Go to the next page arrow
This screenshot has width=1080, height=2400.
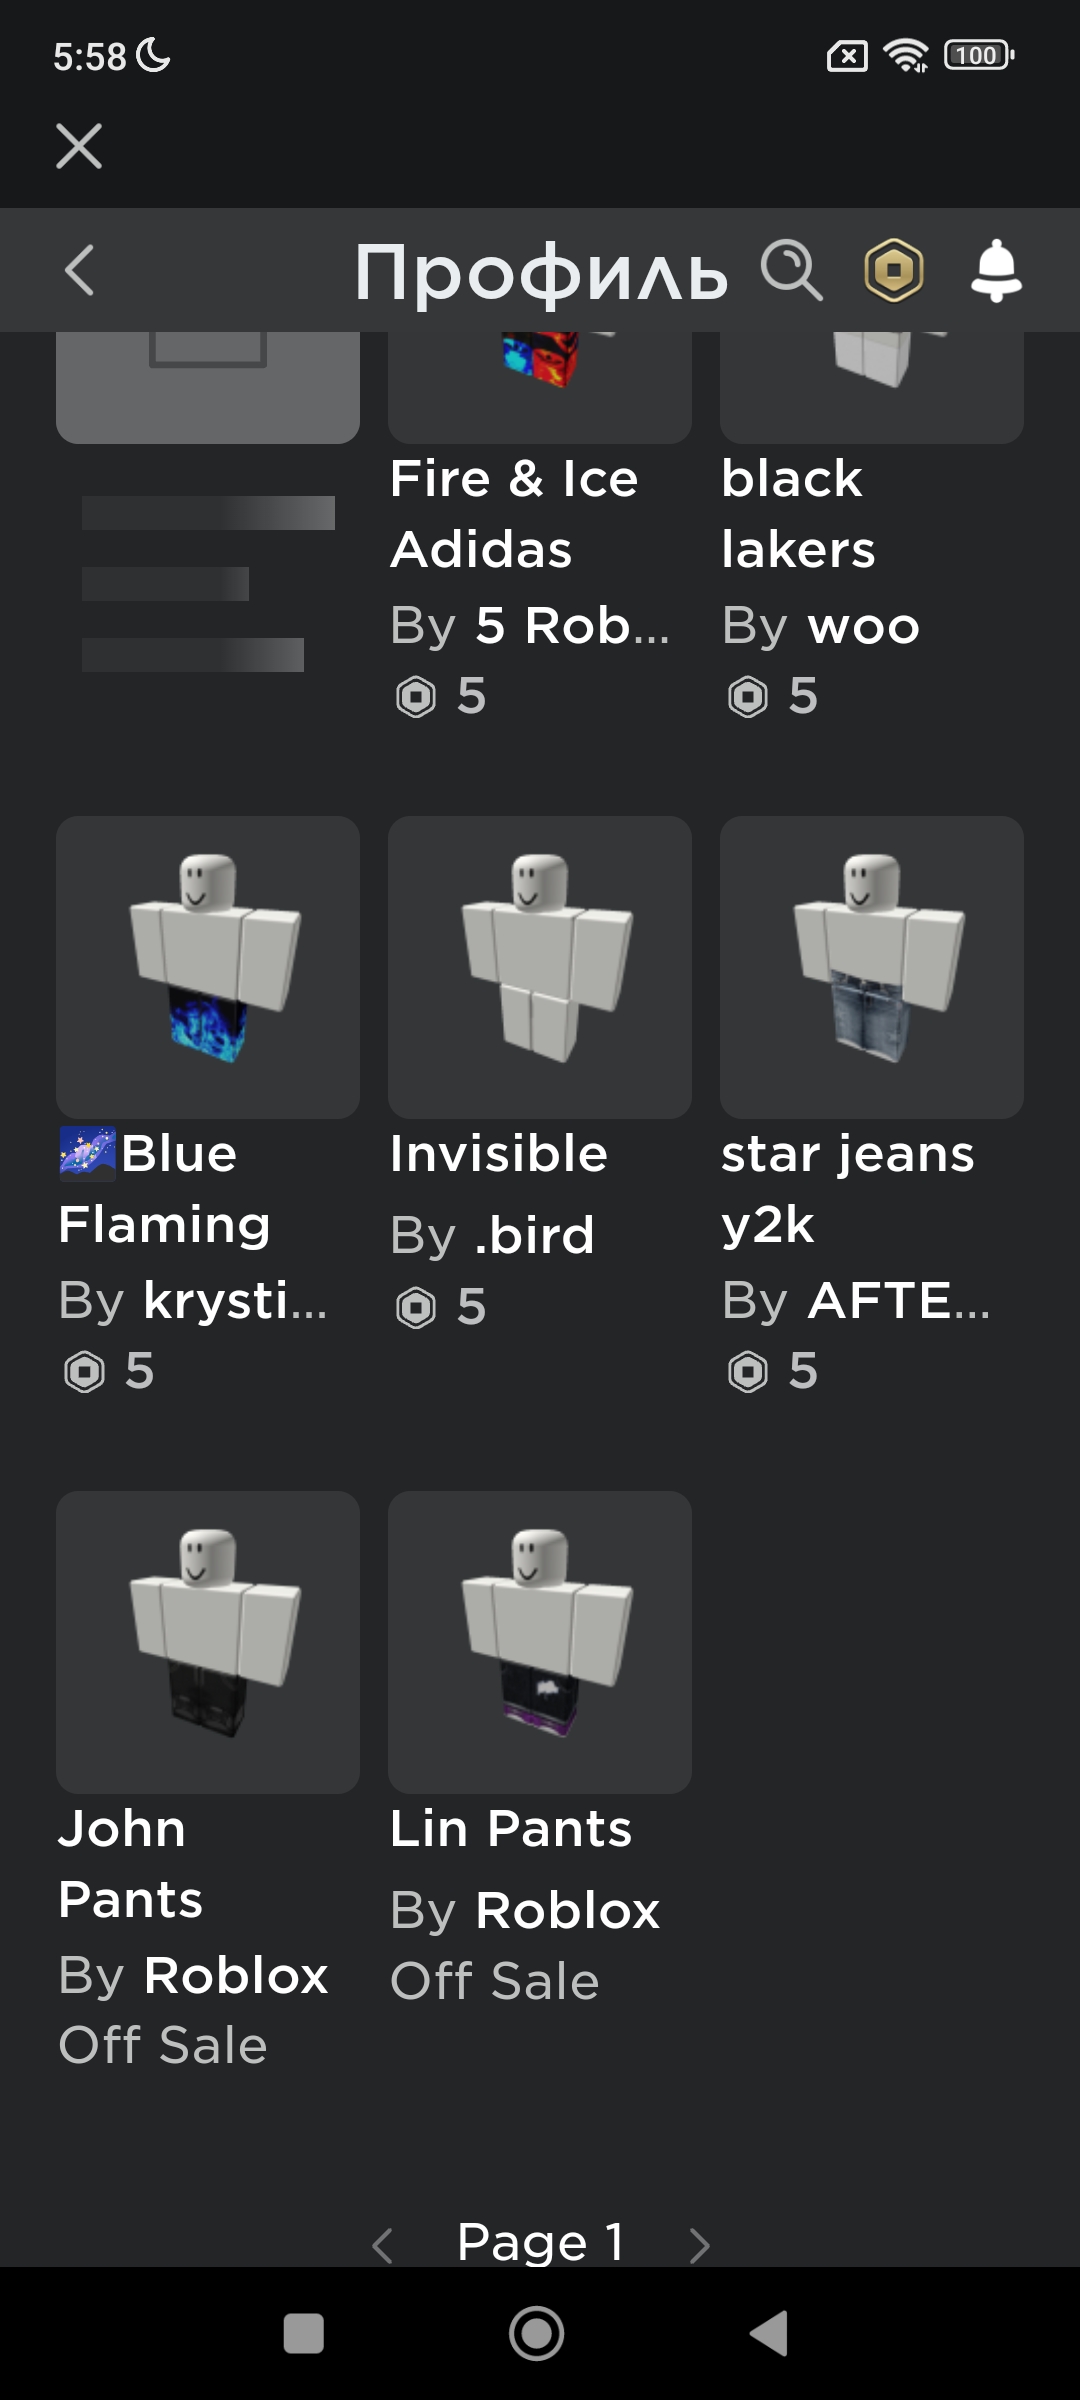click(x=700, y=2245)
